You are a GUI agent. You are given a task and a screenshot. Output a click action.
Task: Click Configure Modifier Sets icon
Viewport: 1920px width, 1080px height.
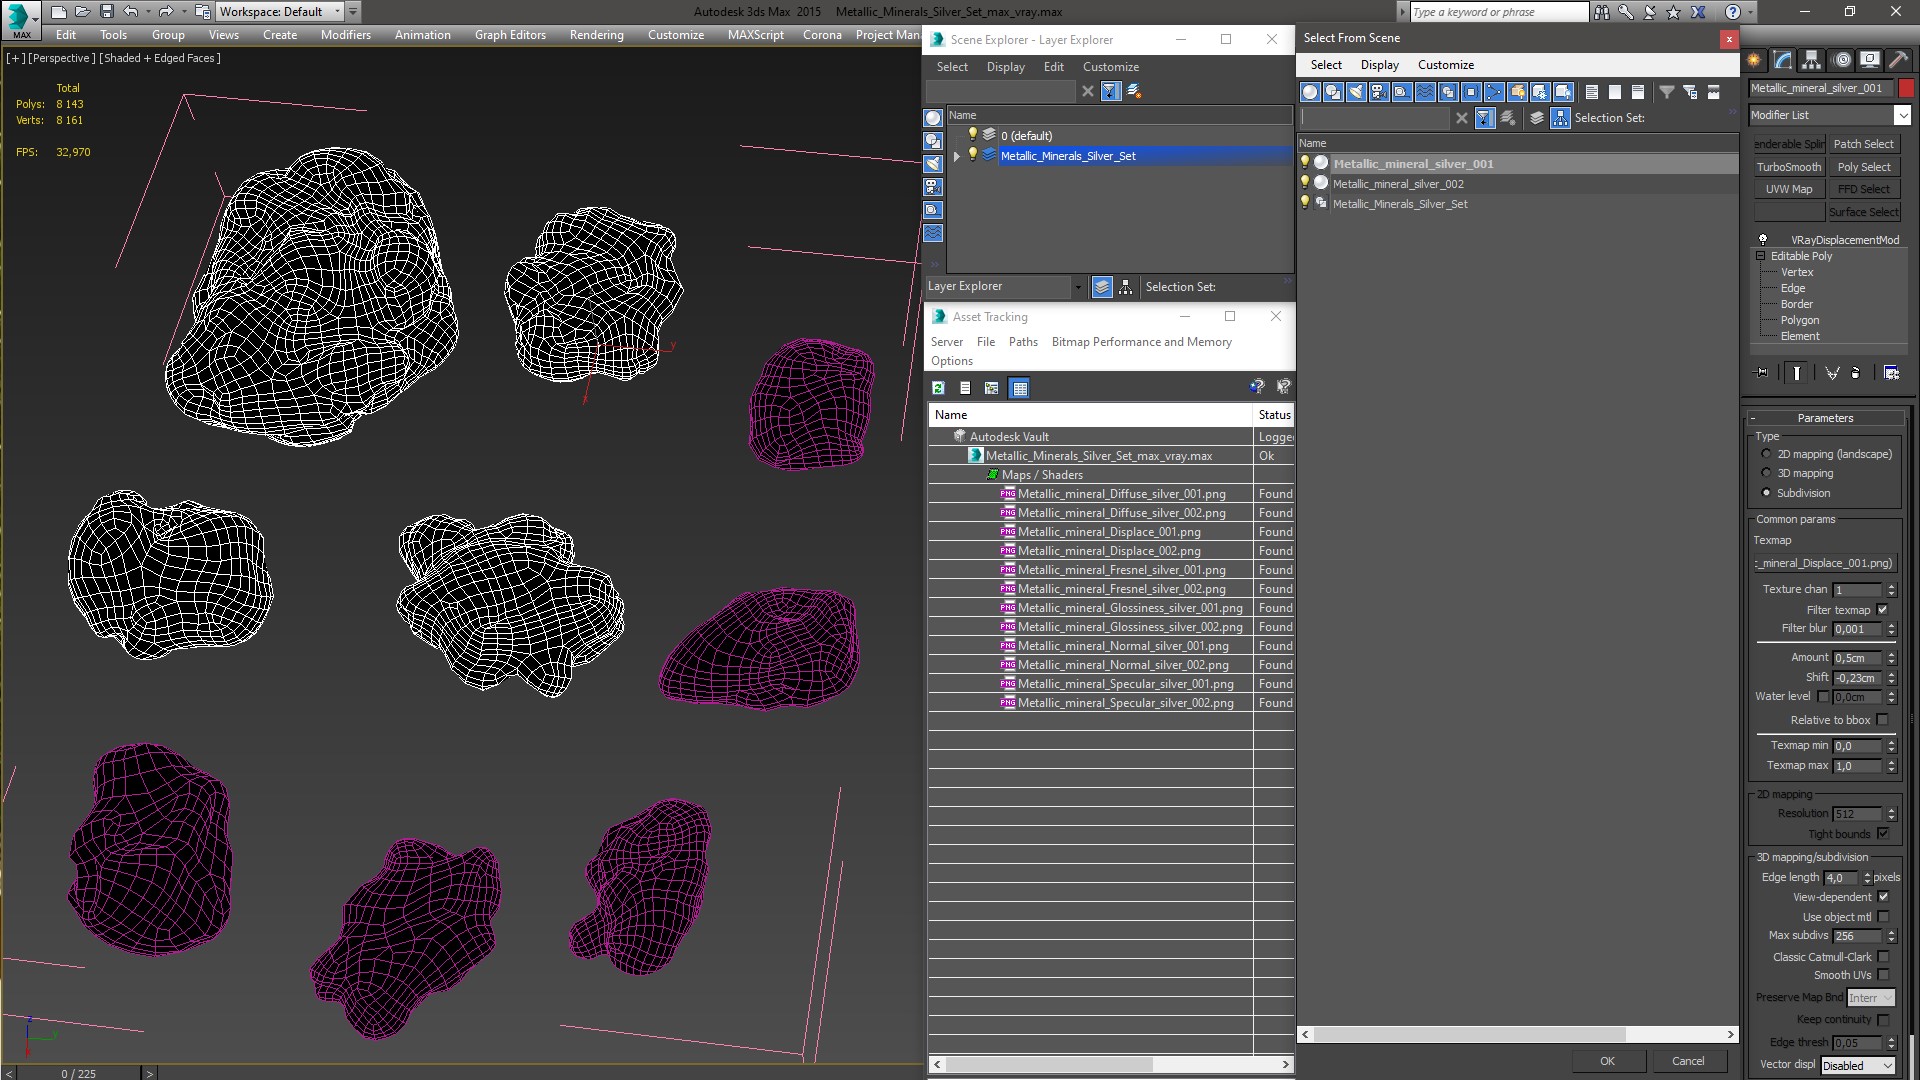click(1891, 373)
